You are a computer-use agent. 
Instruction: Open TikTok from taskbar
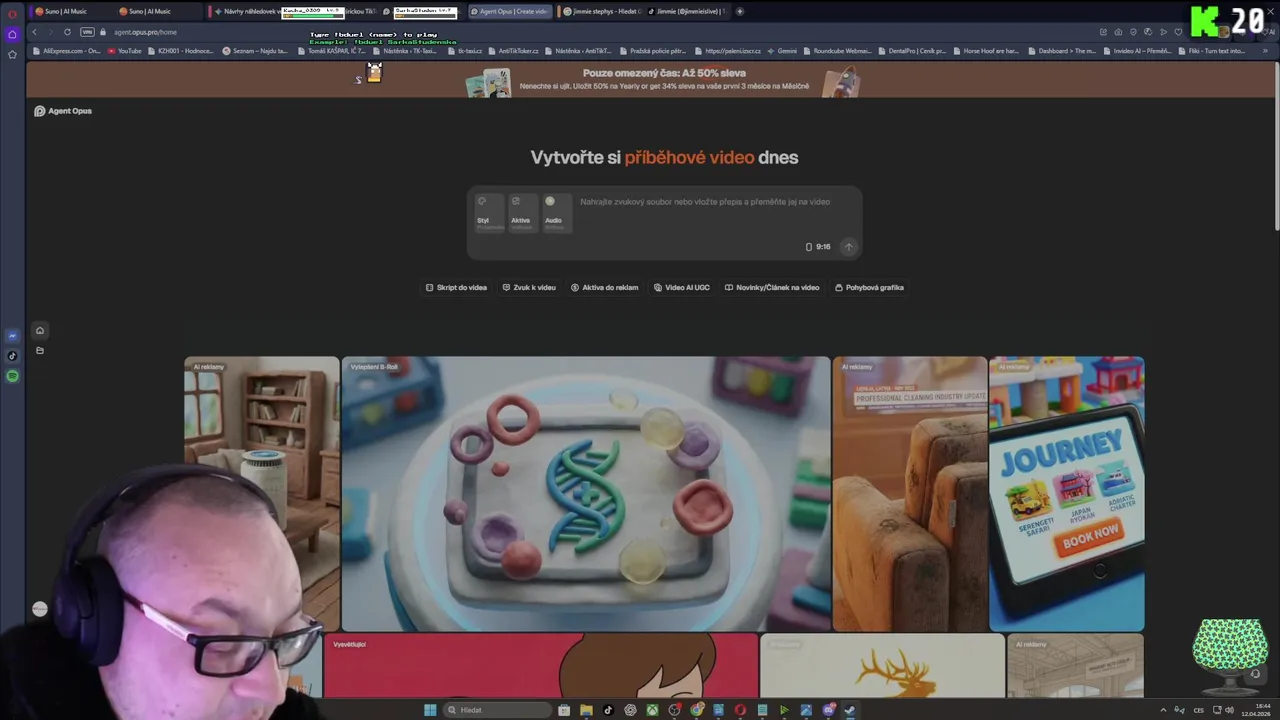pos(608,710)
